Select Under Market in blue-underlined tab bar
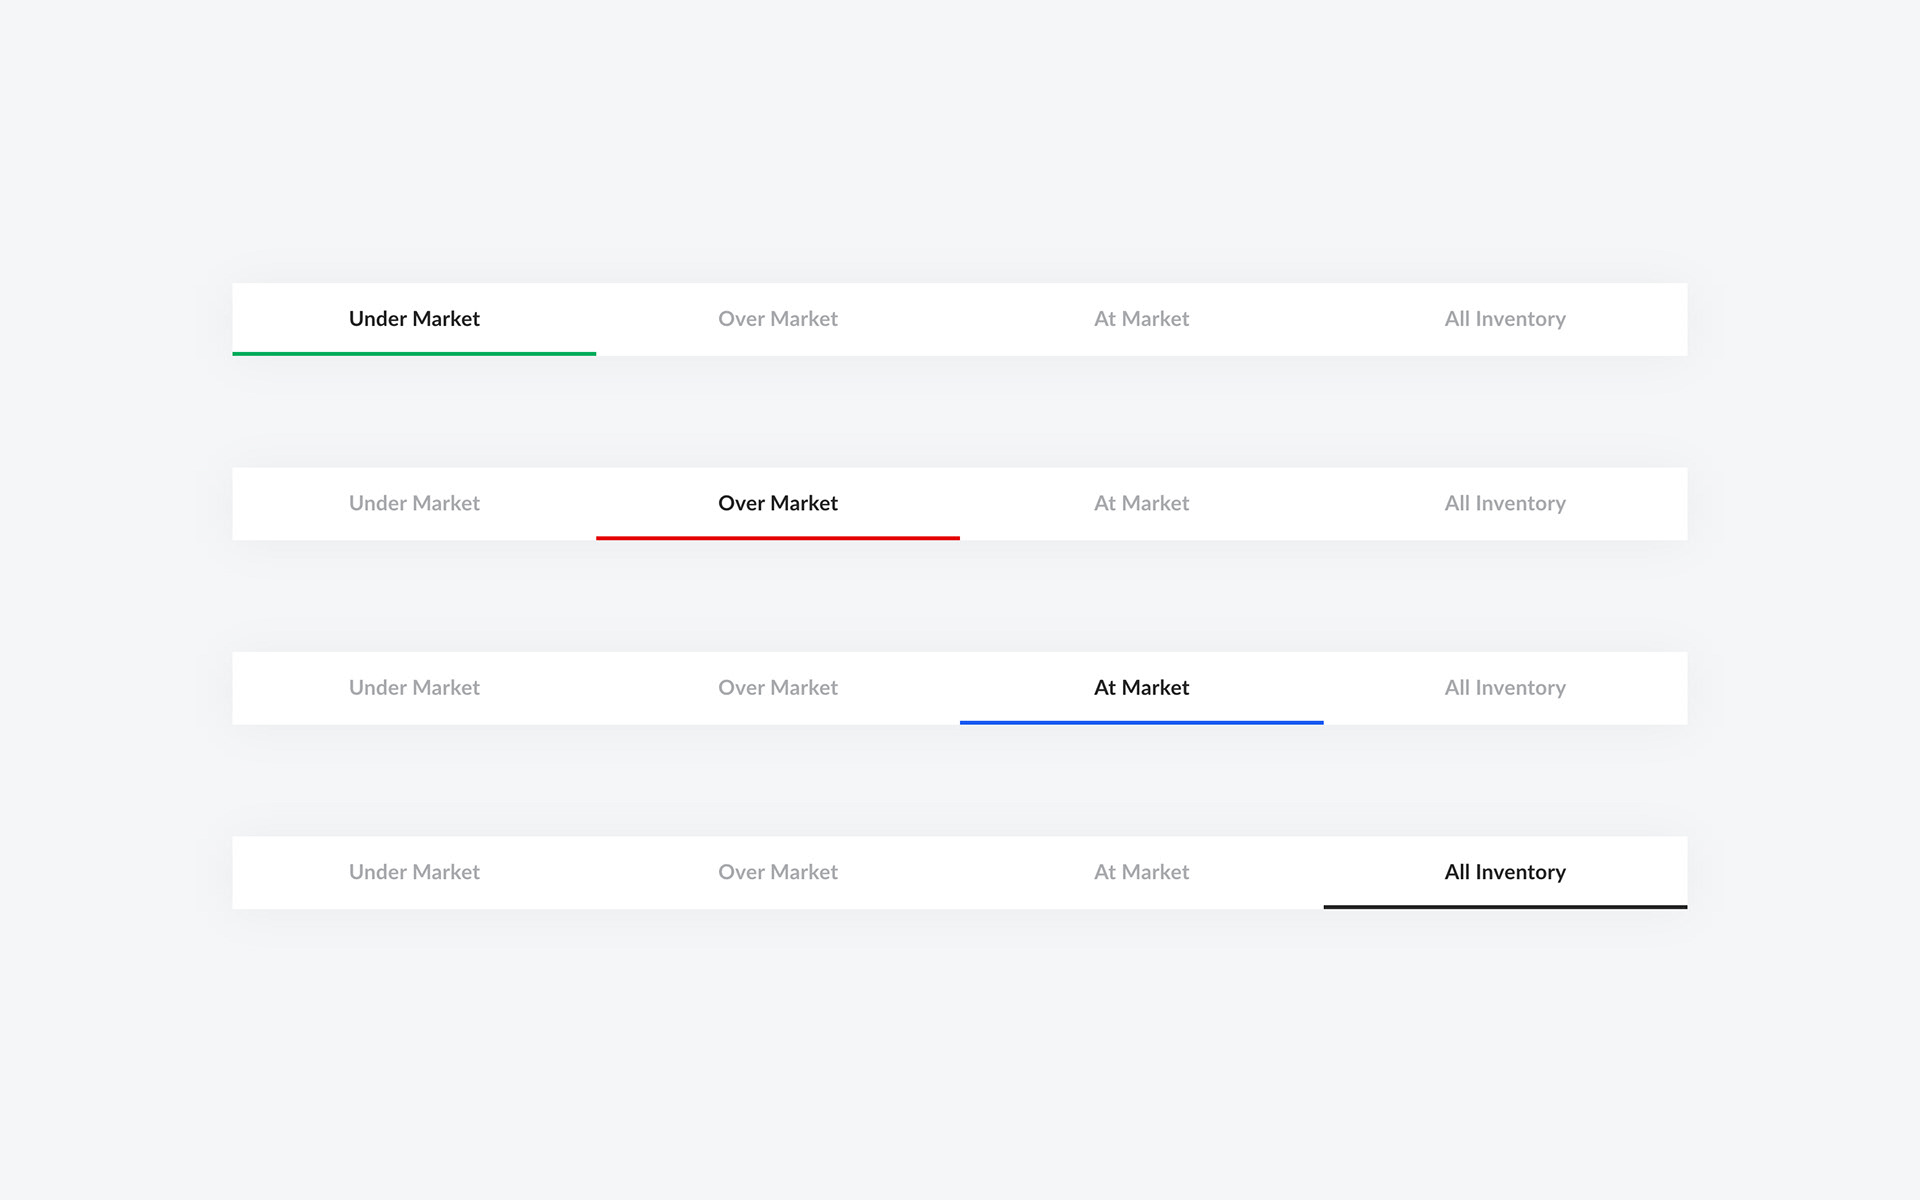Image resolution: width=1920 pixels, height=1200 pixels. 414,688
